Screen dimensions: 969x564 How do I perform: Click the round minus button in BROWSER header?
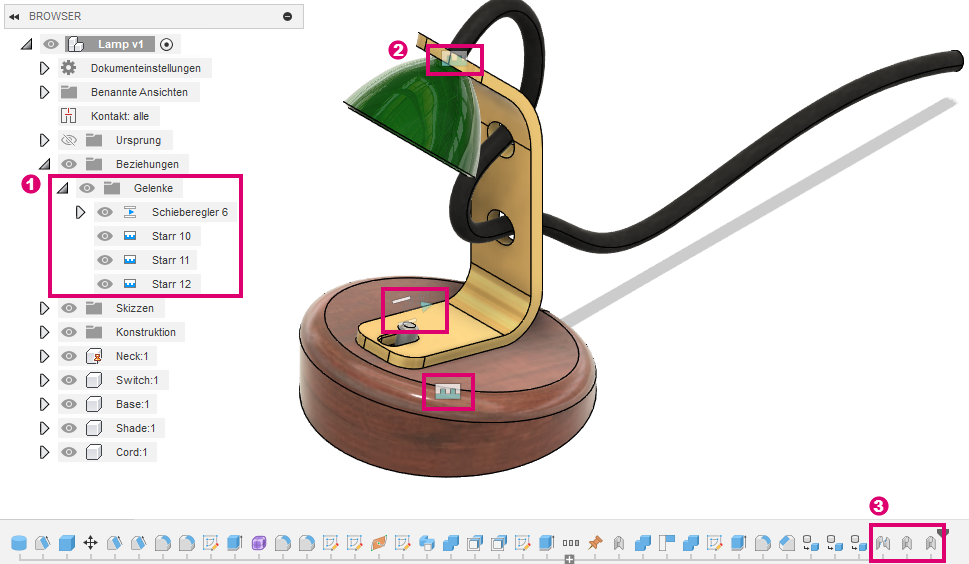pos(287,17)
